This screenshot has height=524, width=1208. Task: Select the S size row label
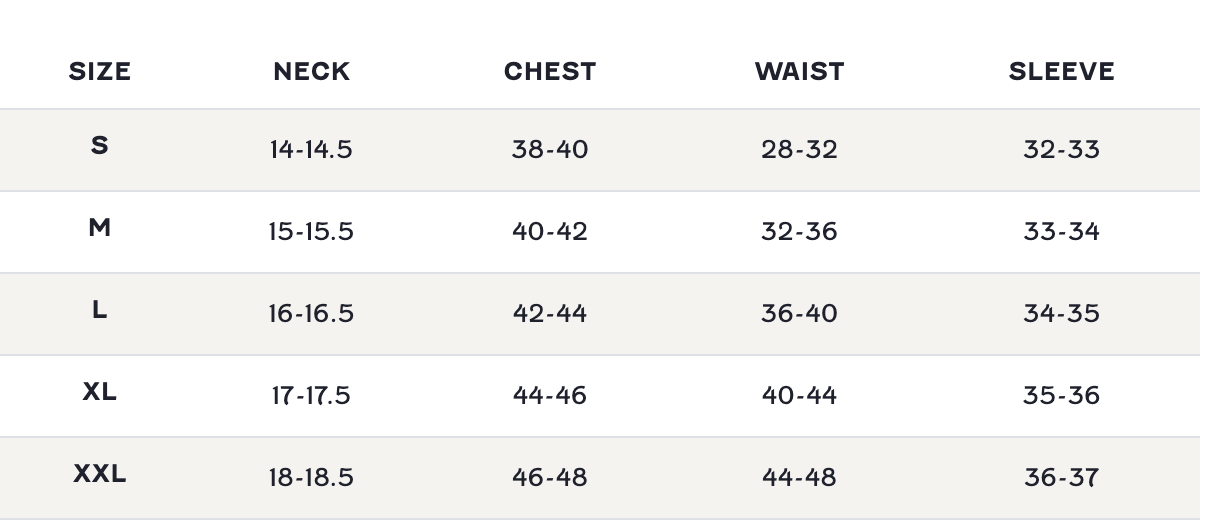pos(99,145)
